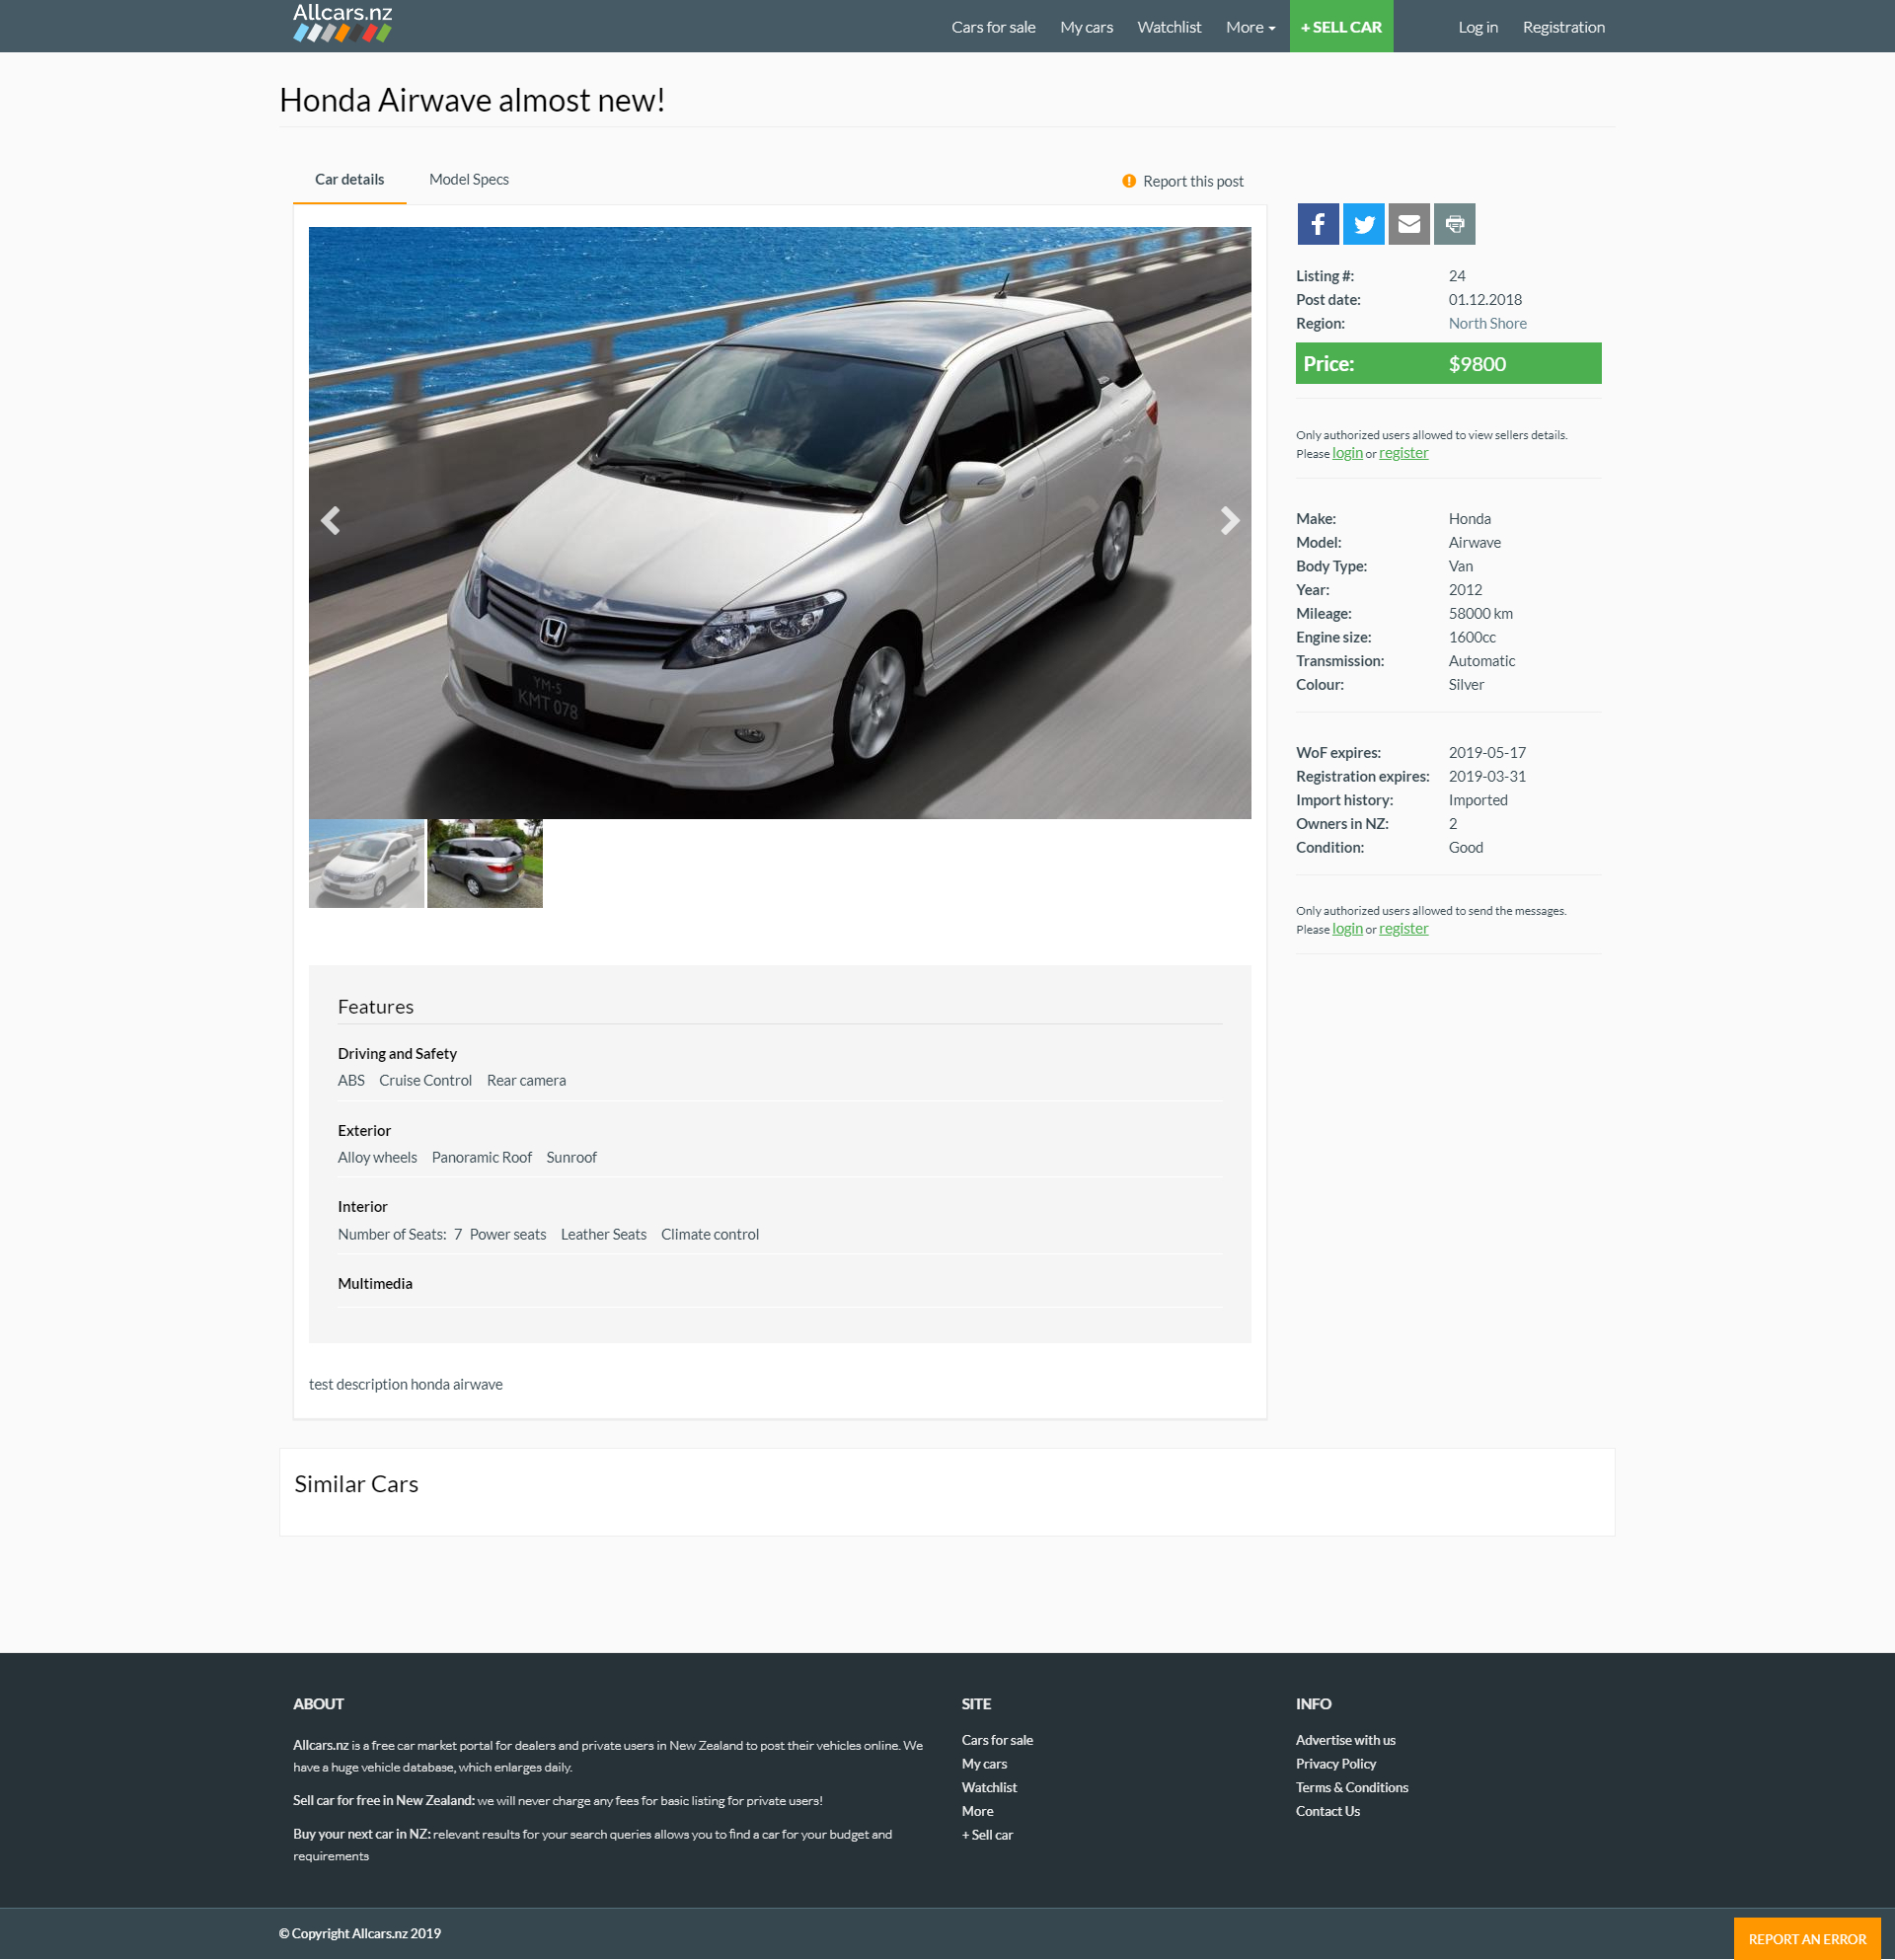Go to previous photo with left arrow
Screen dimensions: 1895x1960
tap(331, 520)
